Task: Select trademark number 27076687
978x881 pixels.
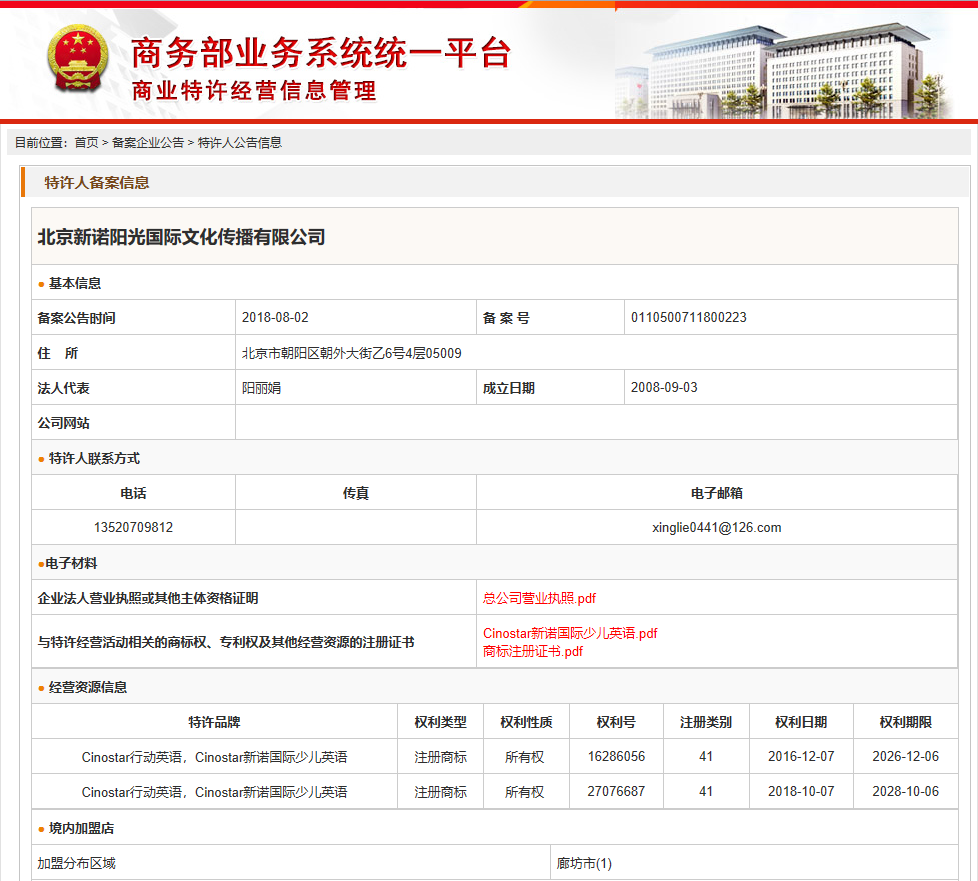Action: coord(616,791)
